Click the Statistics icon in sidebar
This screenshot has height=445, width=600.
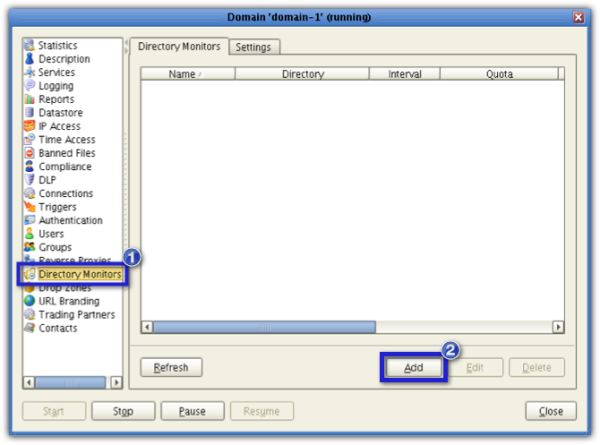[x=29, y=46]
